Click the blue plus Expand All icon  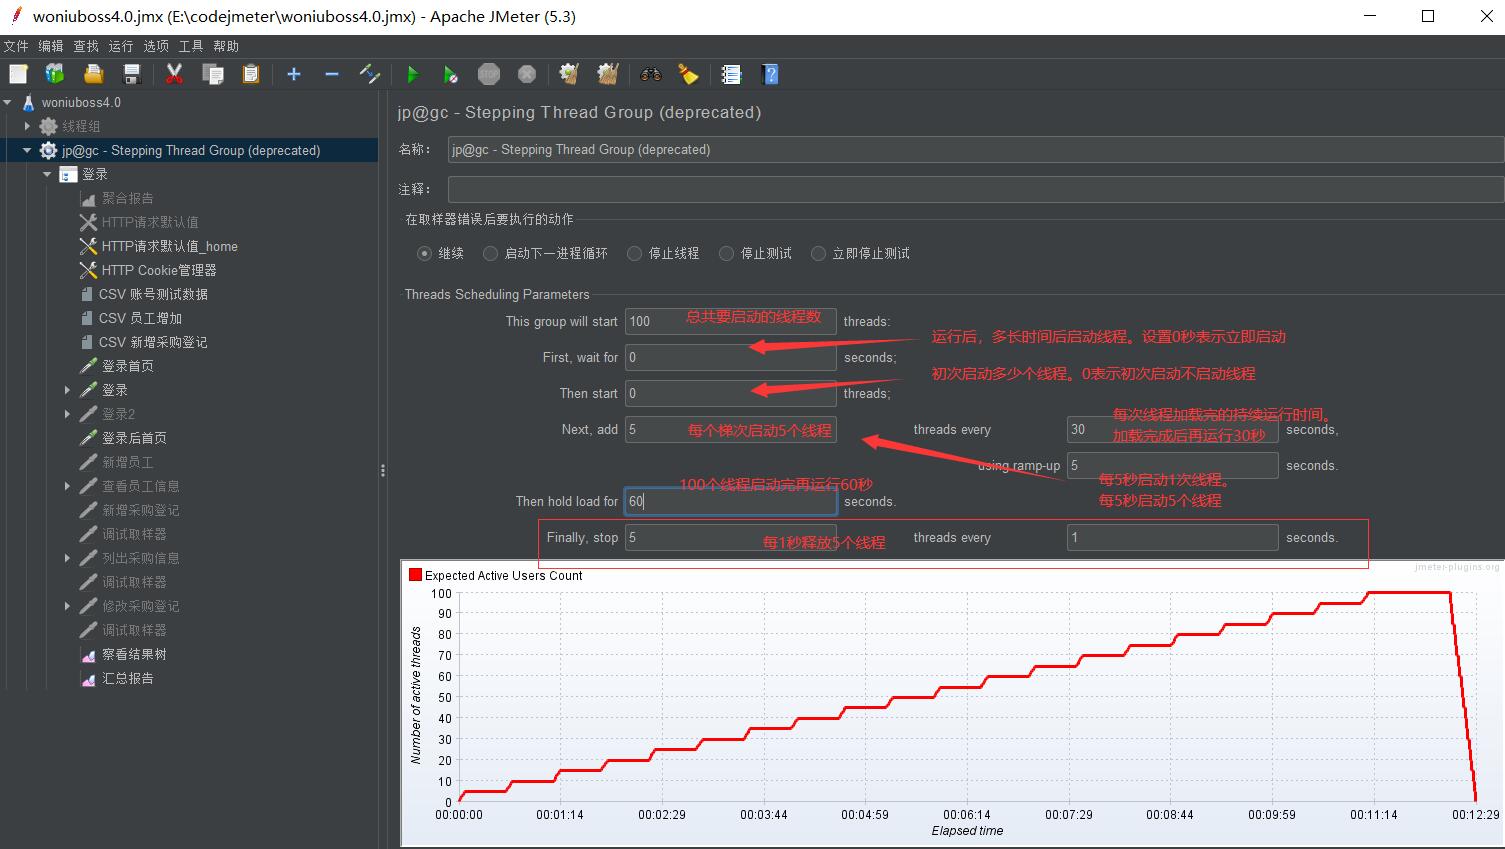click(x=294, y=74)
